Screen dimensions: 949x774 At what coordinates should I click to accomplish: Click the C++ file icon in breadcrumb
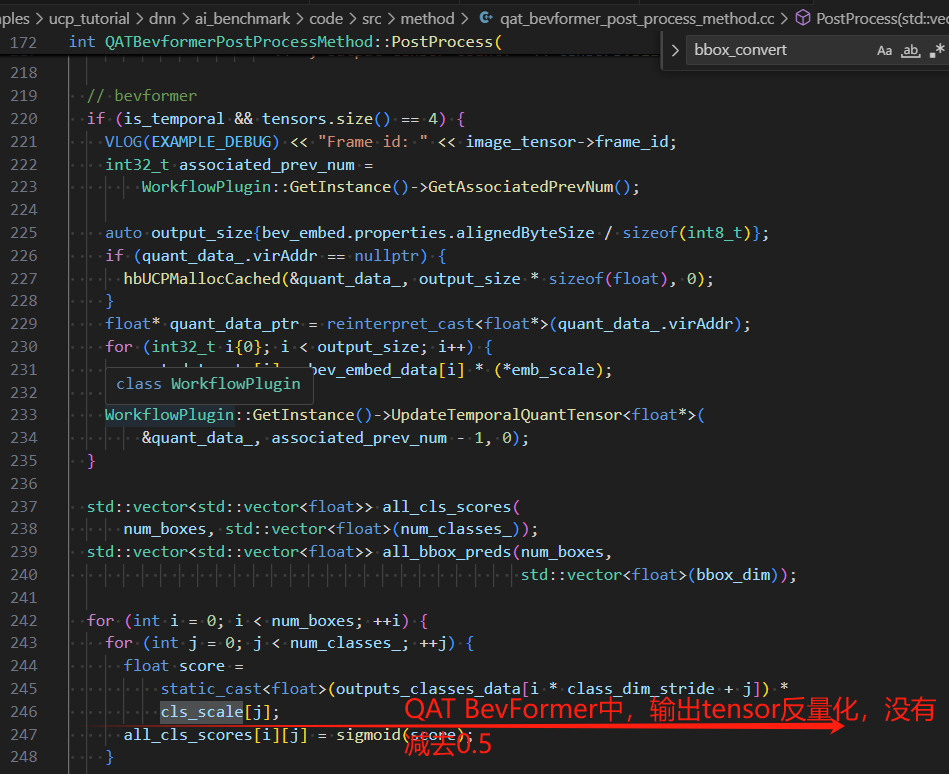[486, 18]
